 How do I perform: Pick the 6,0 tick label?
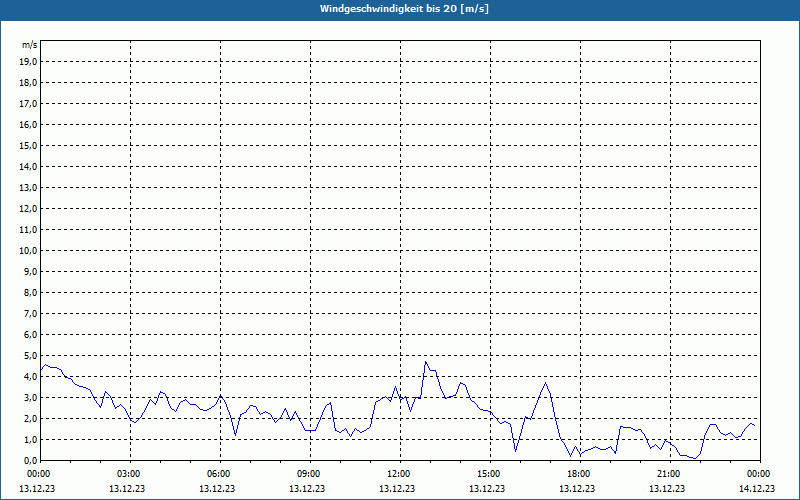(x=30, y=334)
